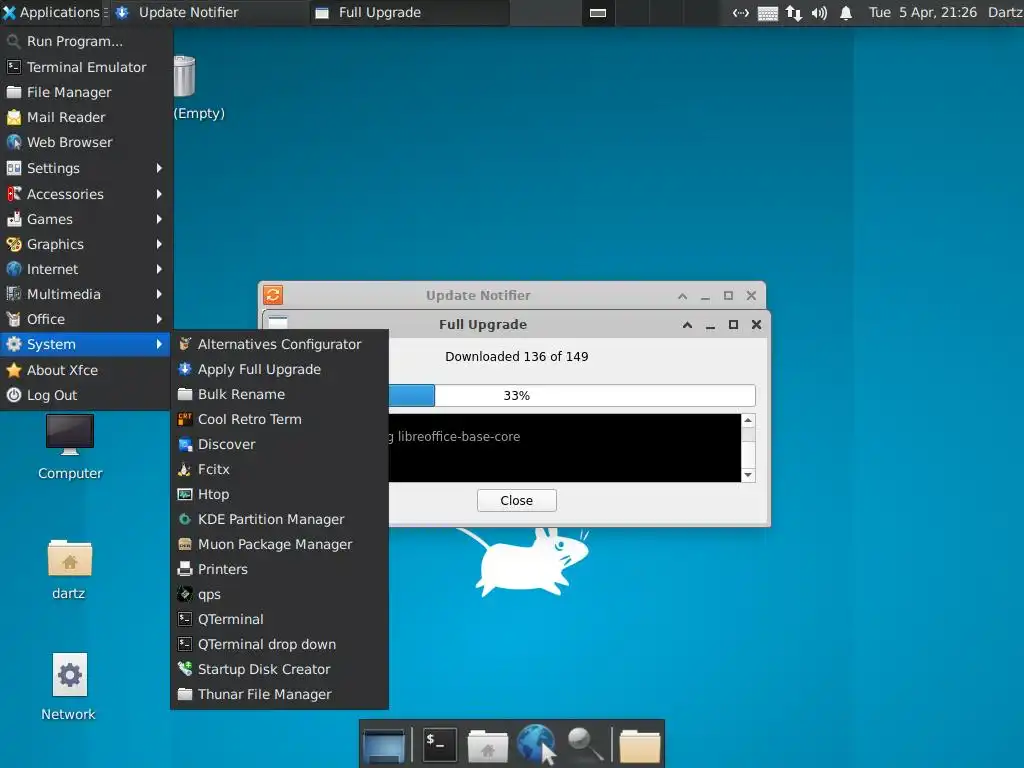Open home folder from the bottom dock
This screenshot has width=1024, height=768.
click(x=488, y=745)
